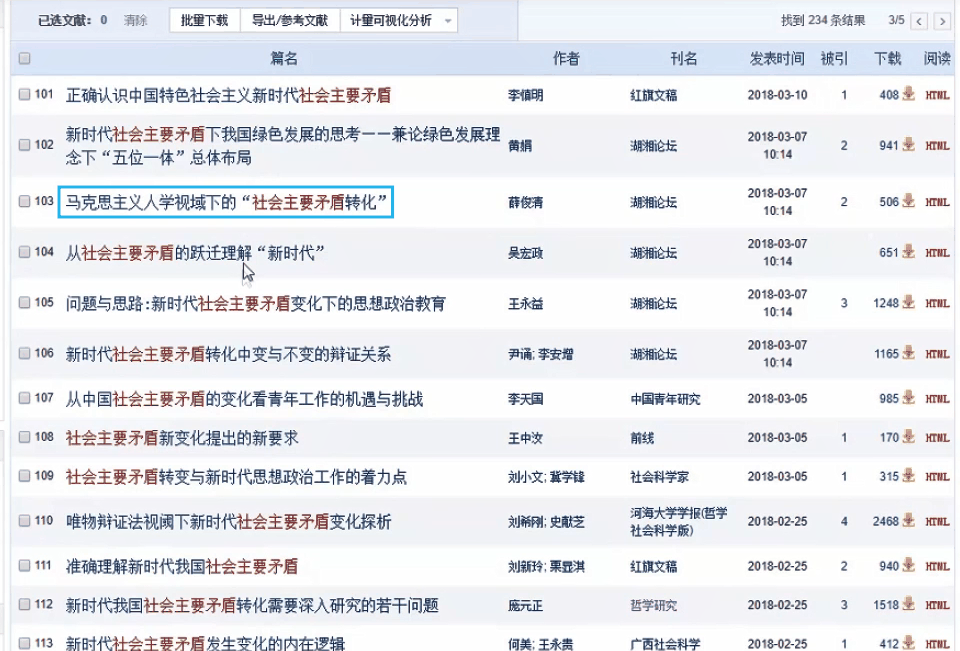Open HTML reading for article 101
This screenshot has height=651, width=960.
[937, 95]
